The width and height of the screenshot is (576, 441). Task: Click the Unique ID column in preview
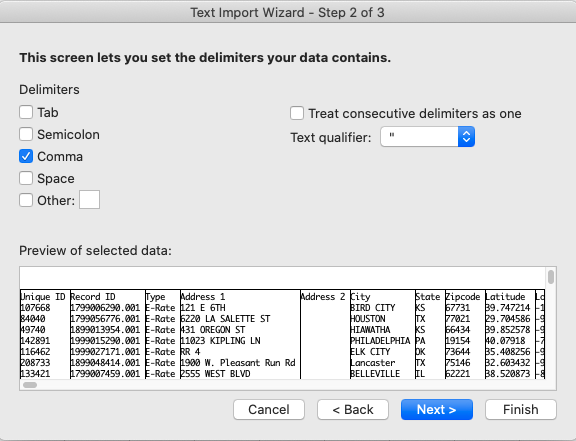(45, 334)
